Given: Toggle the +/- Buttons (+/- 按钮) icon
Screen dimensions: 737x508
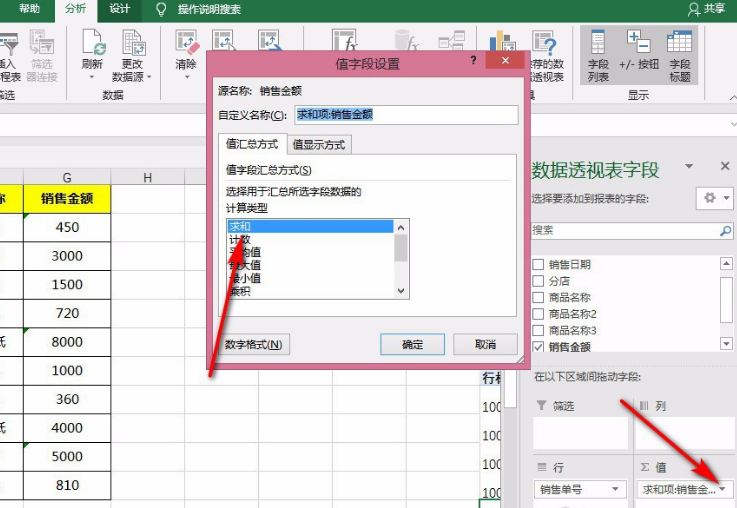Looking at the screenshot, I should point(639,41).
